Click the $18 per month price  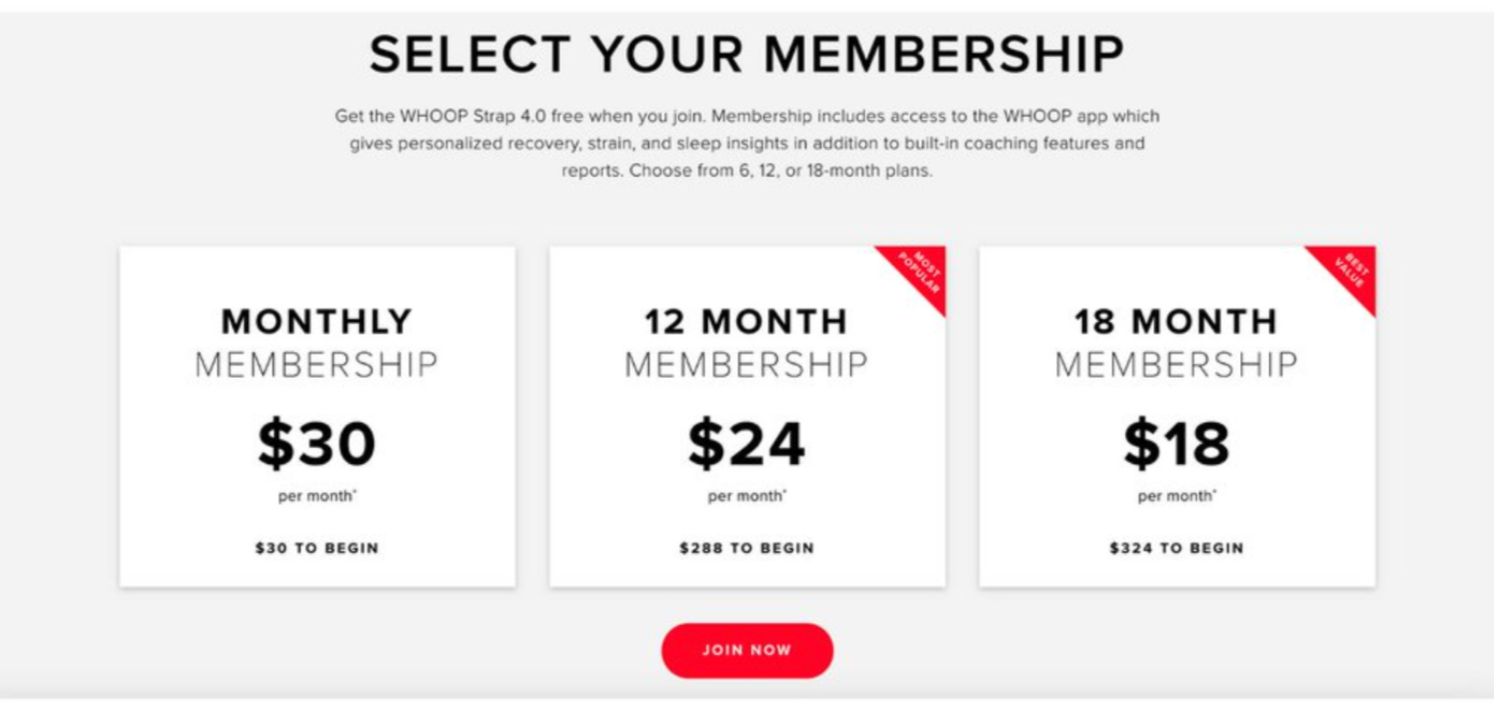pyautogui.click(x=1177, y=445)
